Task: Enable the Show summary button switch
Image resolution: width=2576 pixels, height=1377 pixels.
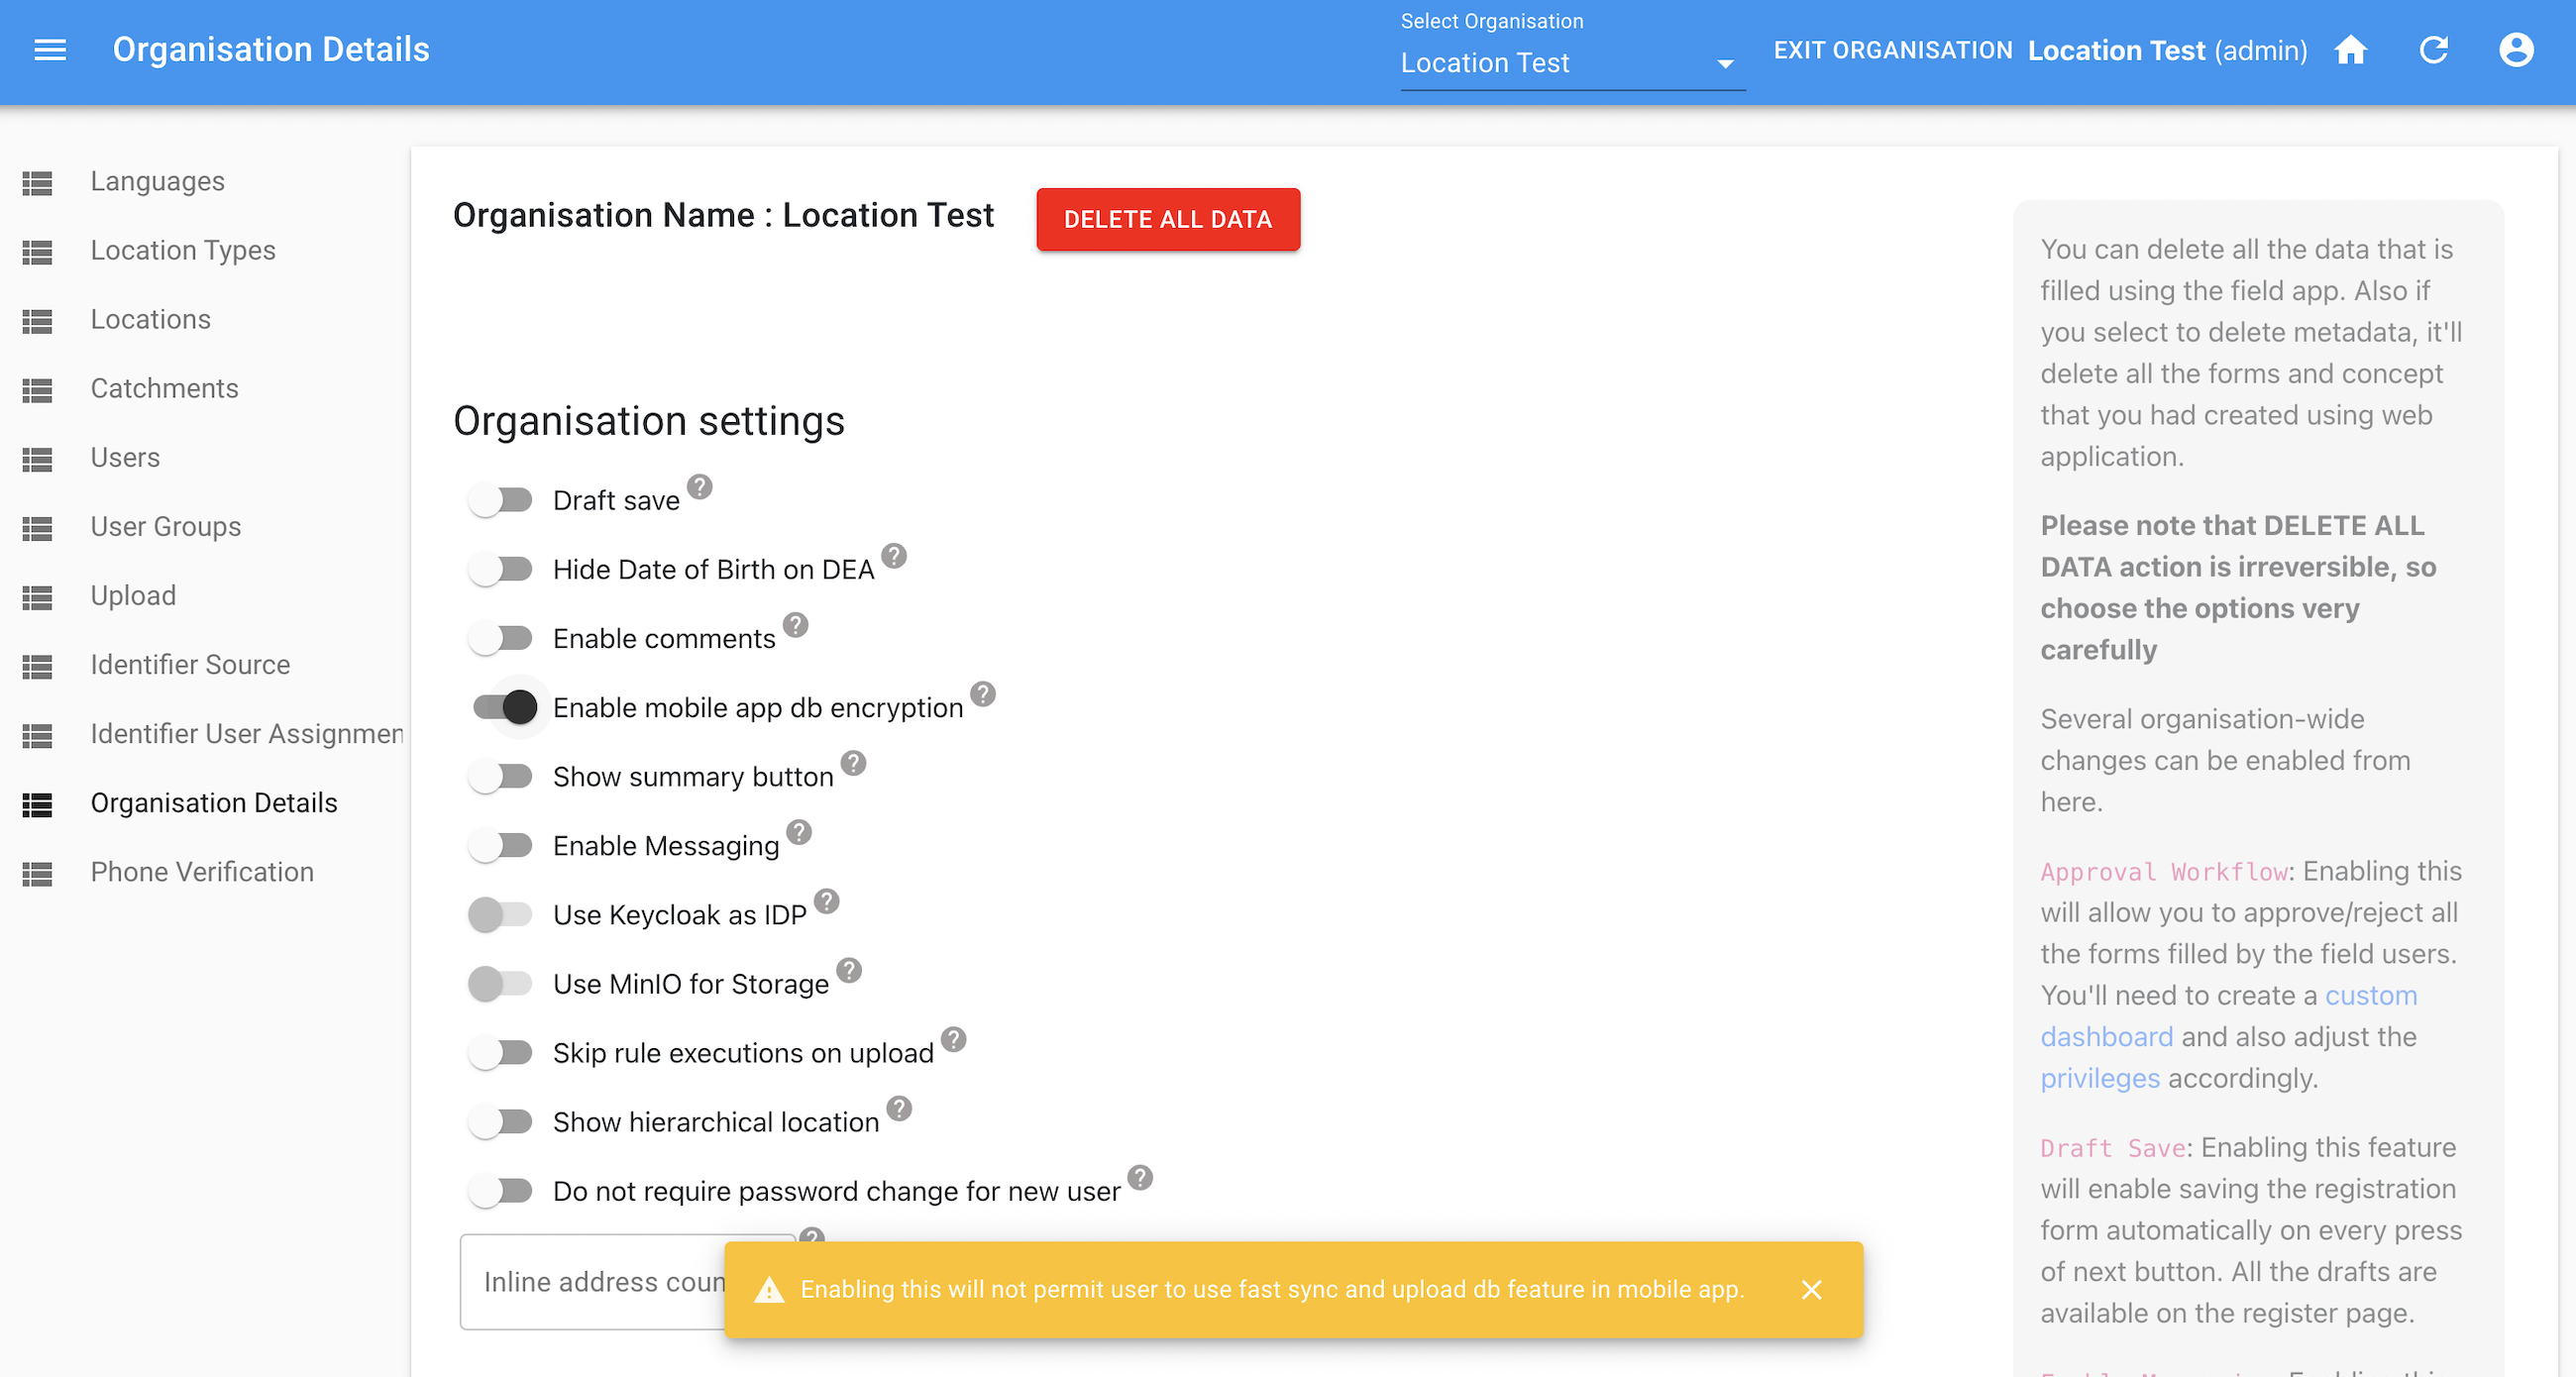Action: [x=501, y=777]
